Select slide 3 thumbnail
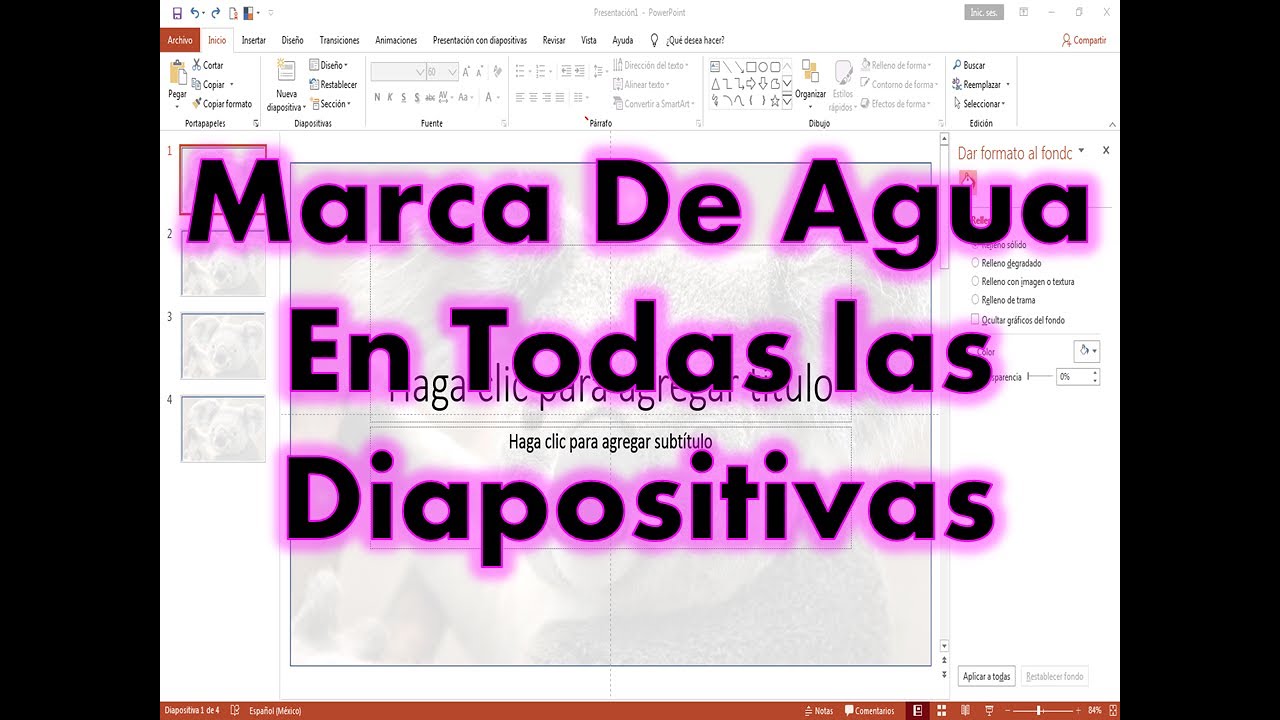This screenshot has height=720, width=1280. tap(223, 346)
